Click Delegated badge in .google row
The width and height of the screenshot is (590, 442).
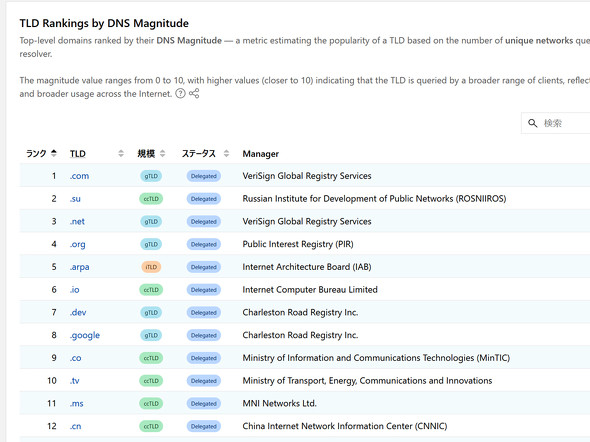(x=204, y=335)
